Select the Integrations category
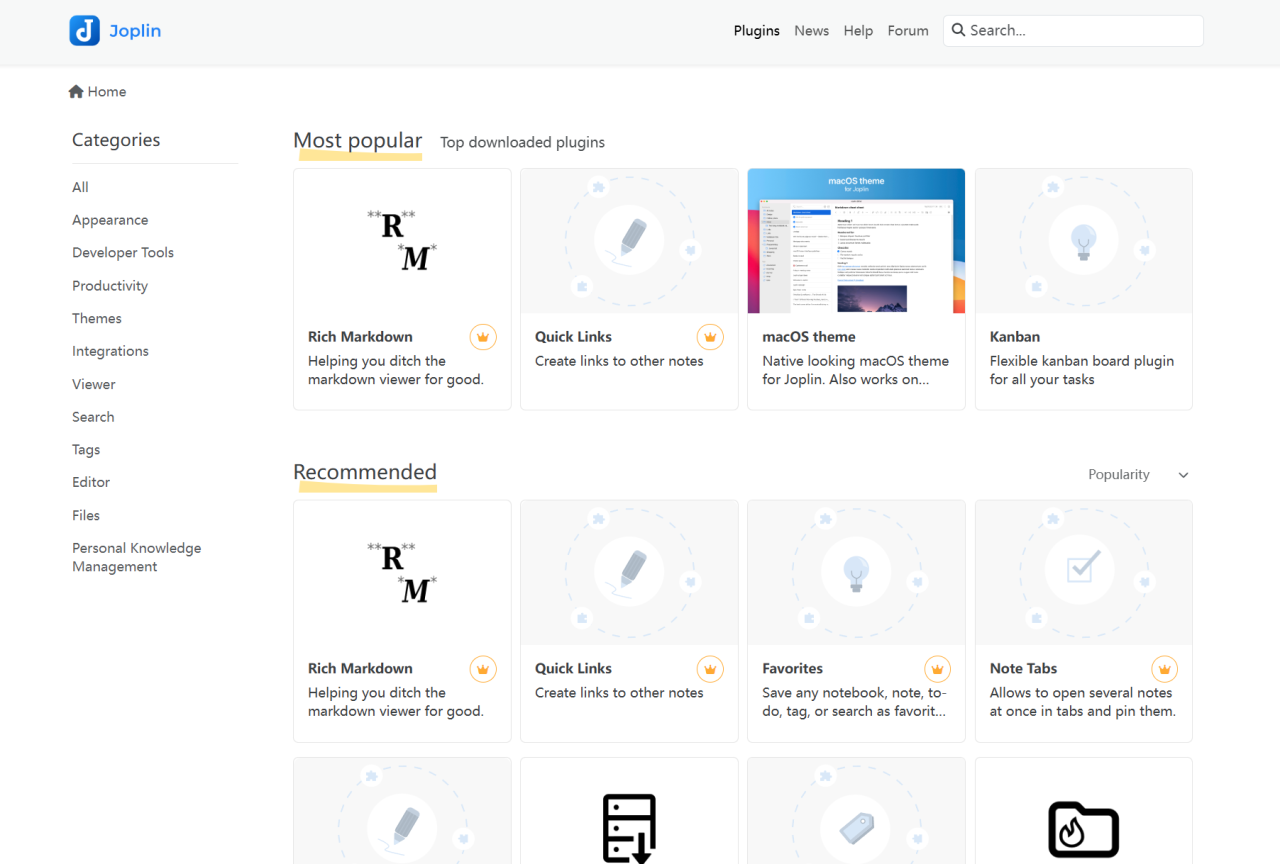This screenshot has width=1280, height=864. coord(110,352)
